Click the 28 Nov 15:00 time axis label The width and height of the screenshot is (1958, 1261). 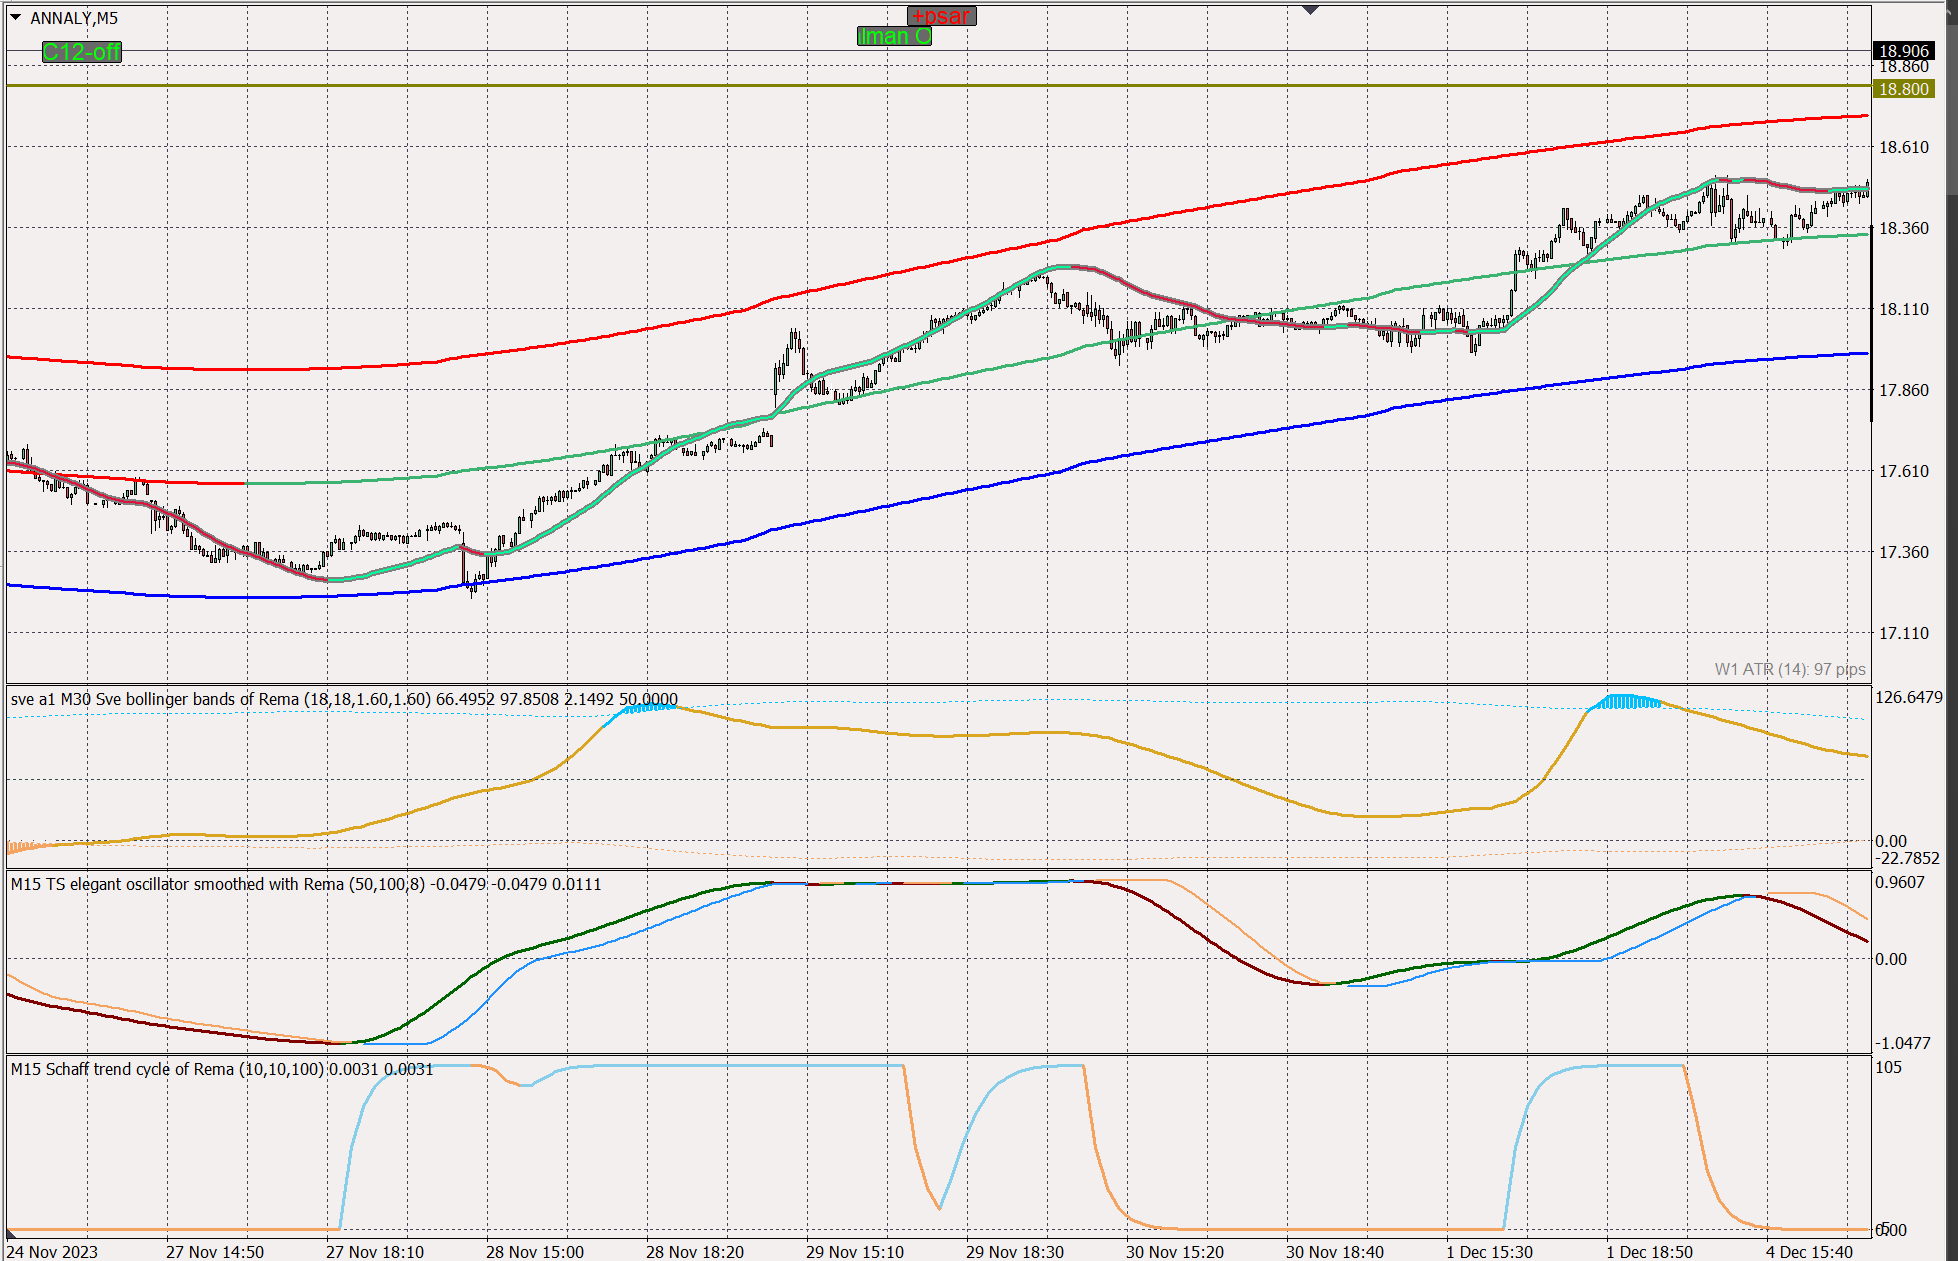click(534, 1252)
